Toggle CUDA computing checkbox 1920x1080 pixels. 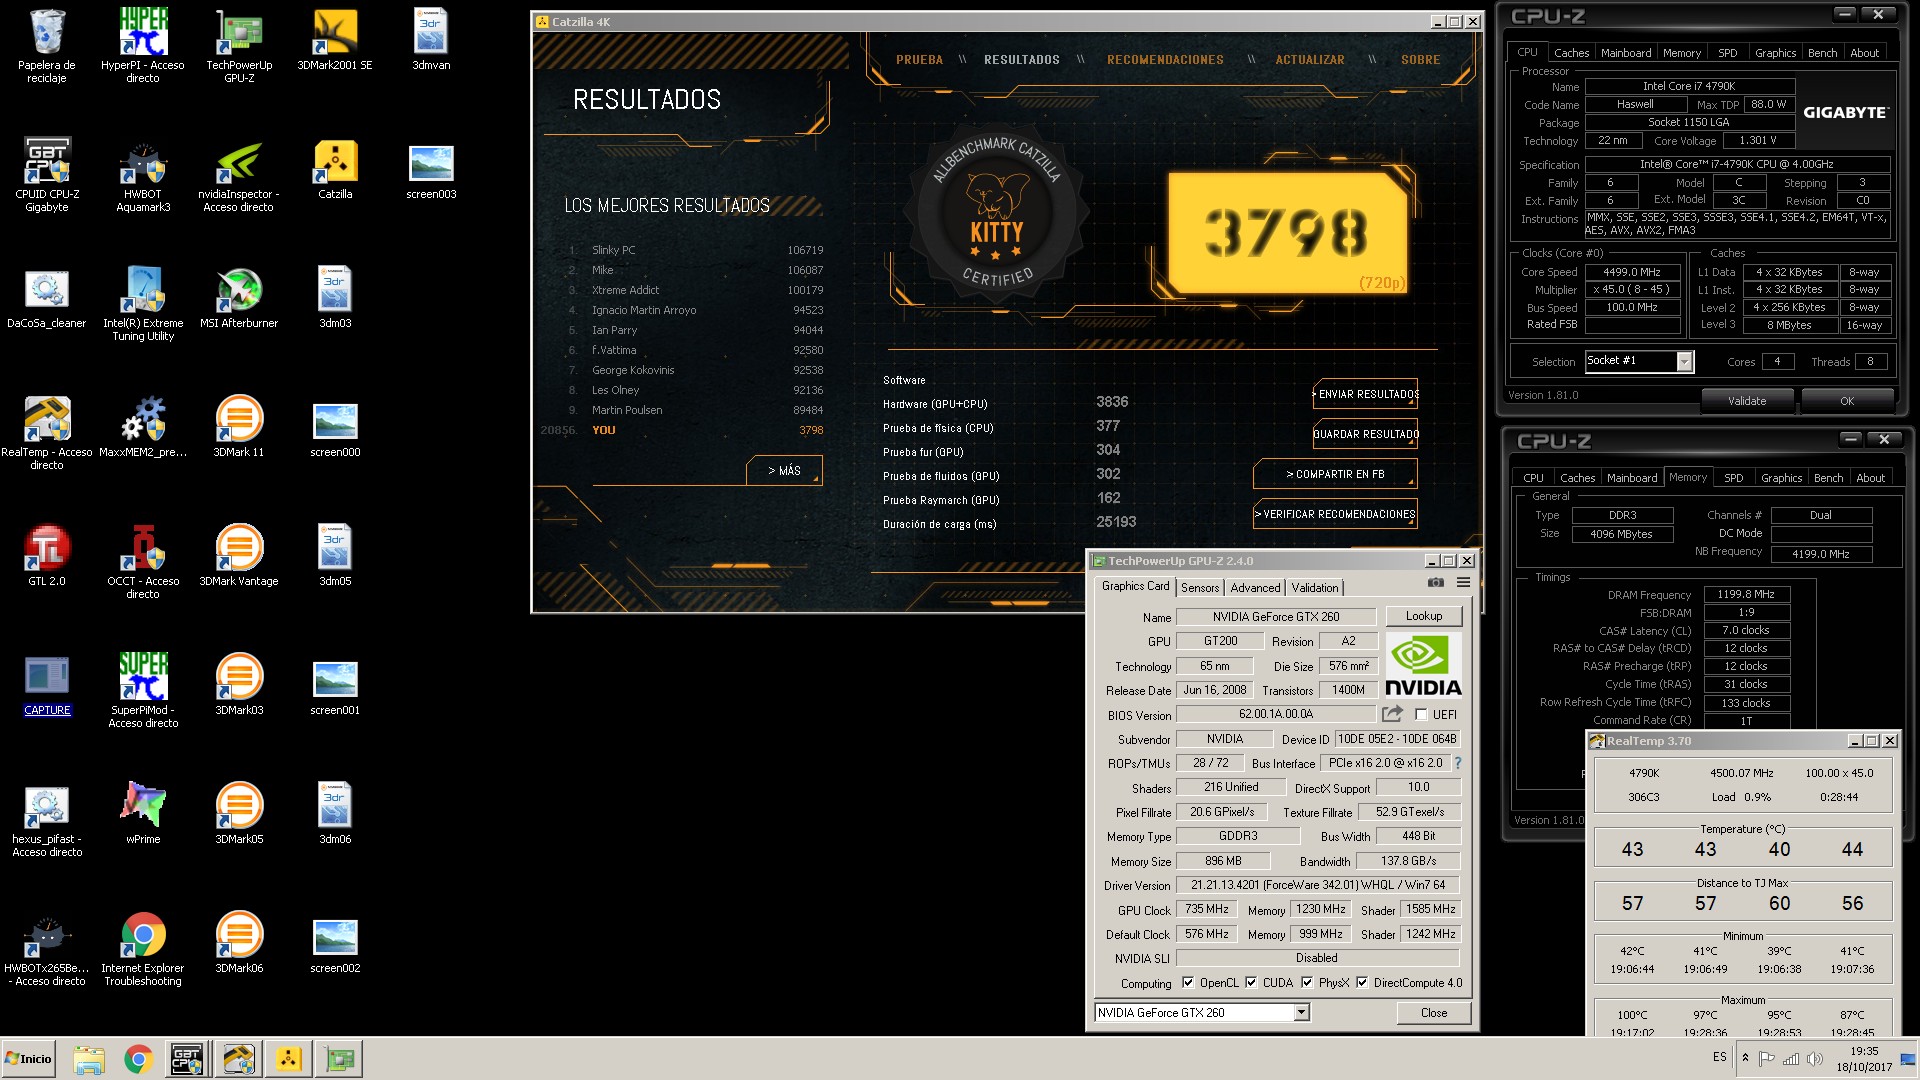tap(1251, 983)
